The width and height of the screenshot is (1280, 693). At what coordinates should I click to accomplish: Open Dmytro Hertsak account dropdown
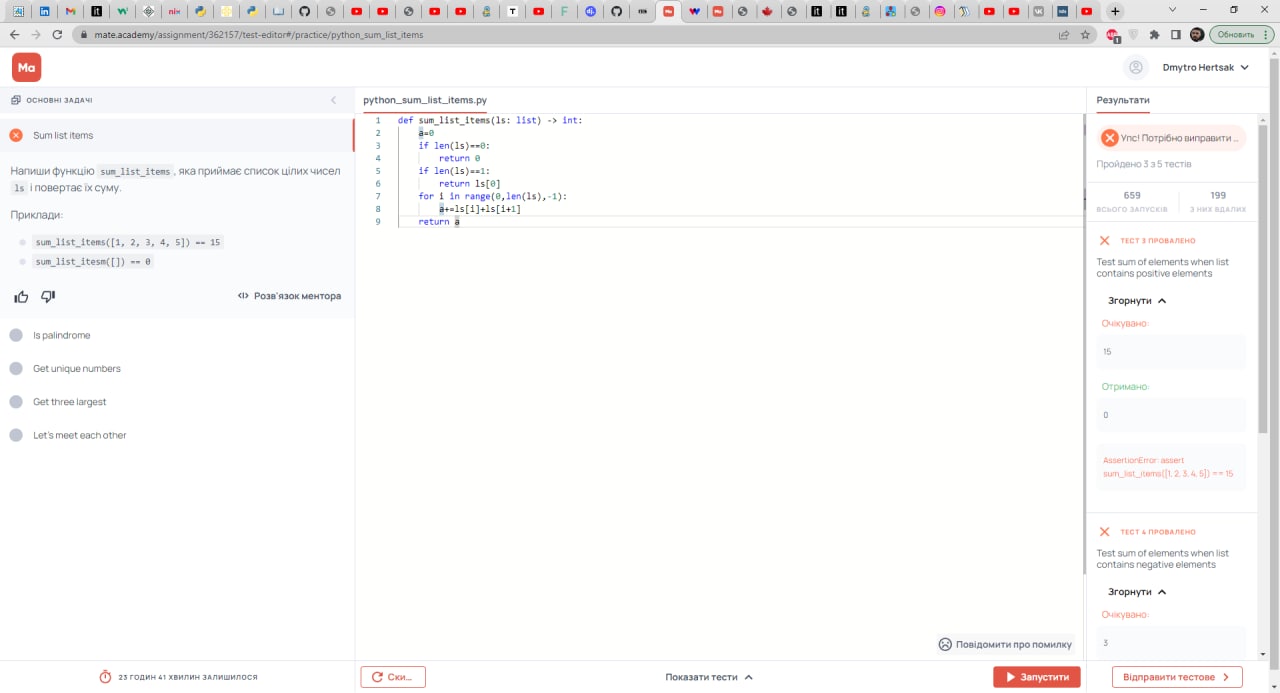(1206, 67)
